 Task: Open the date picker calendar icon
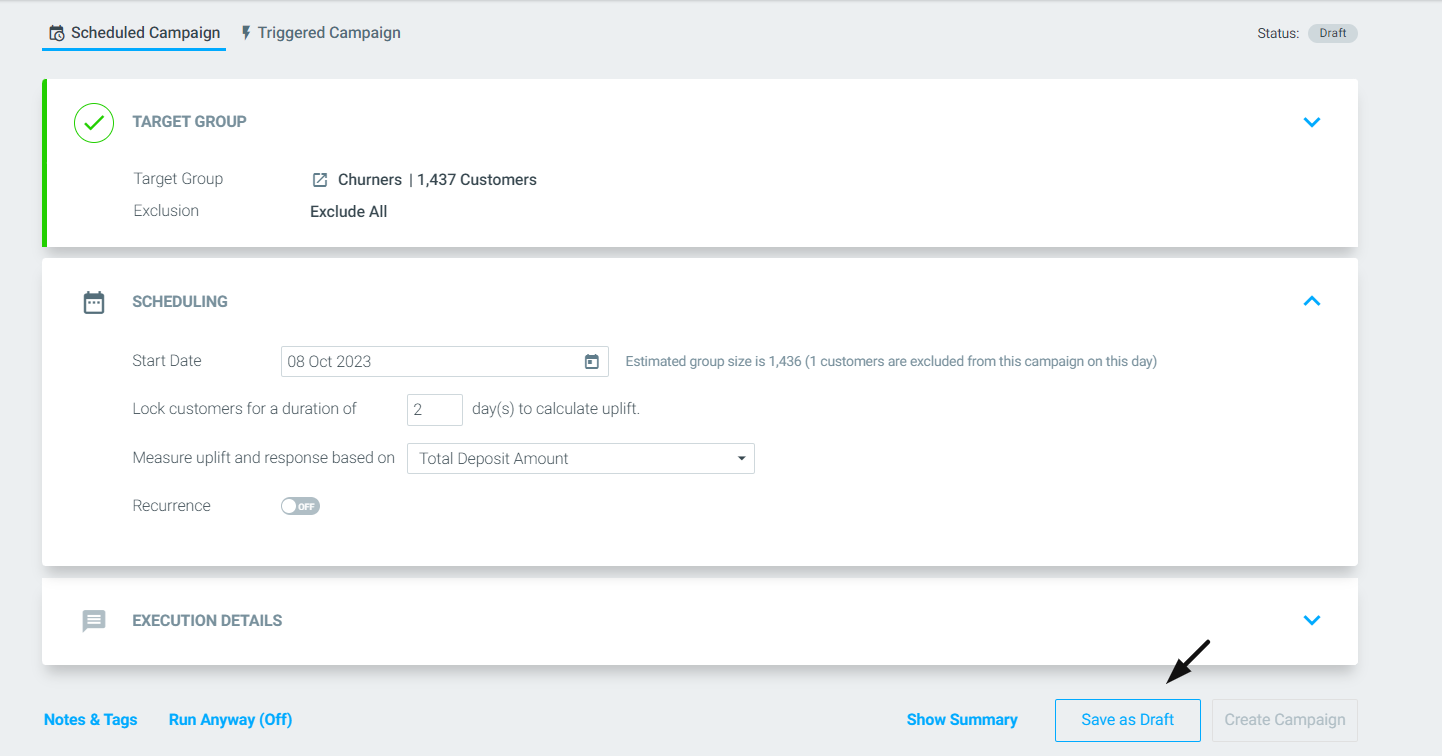tap(592, 361)
